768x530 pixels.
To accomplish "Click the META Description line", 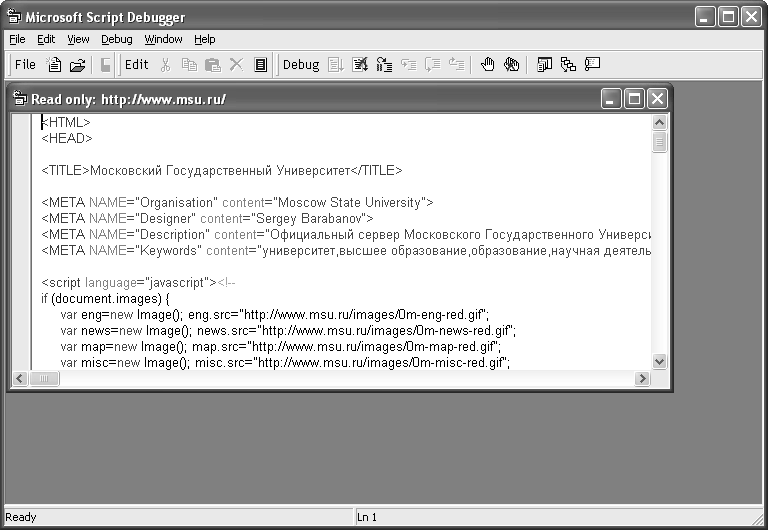I will [x=346, y=235].
